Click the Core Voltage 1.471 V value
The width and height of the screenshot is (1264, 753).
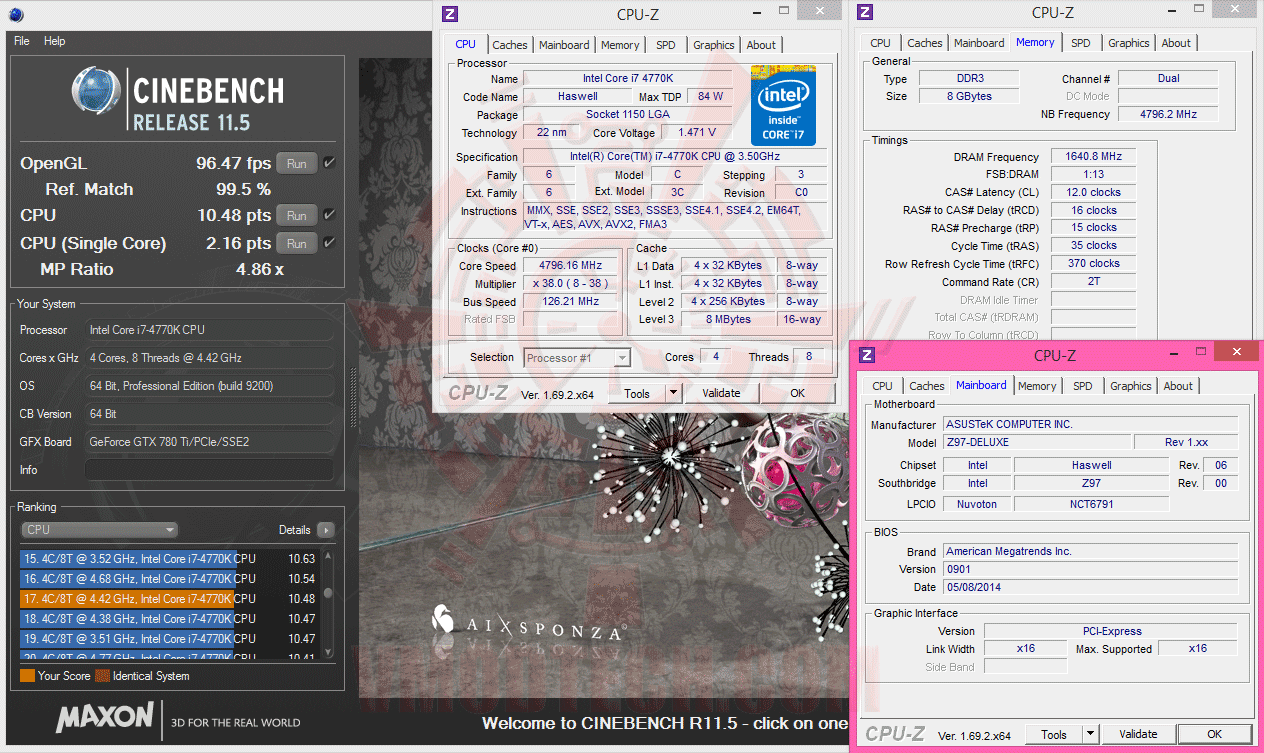(x=697, y=133)
